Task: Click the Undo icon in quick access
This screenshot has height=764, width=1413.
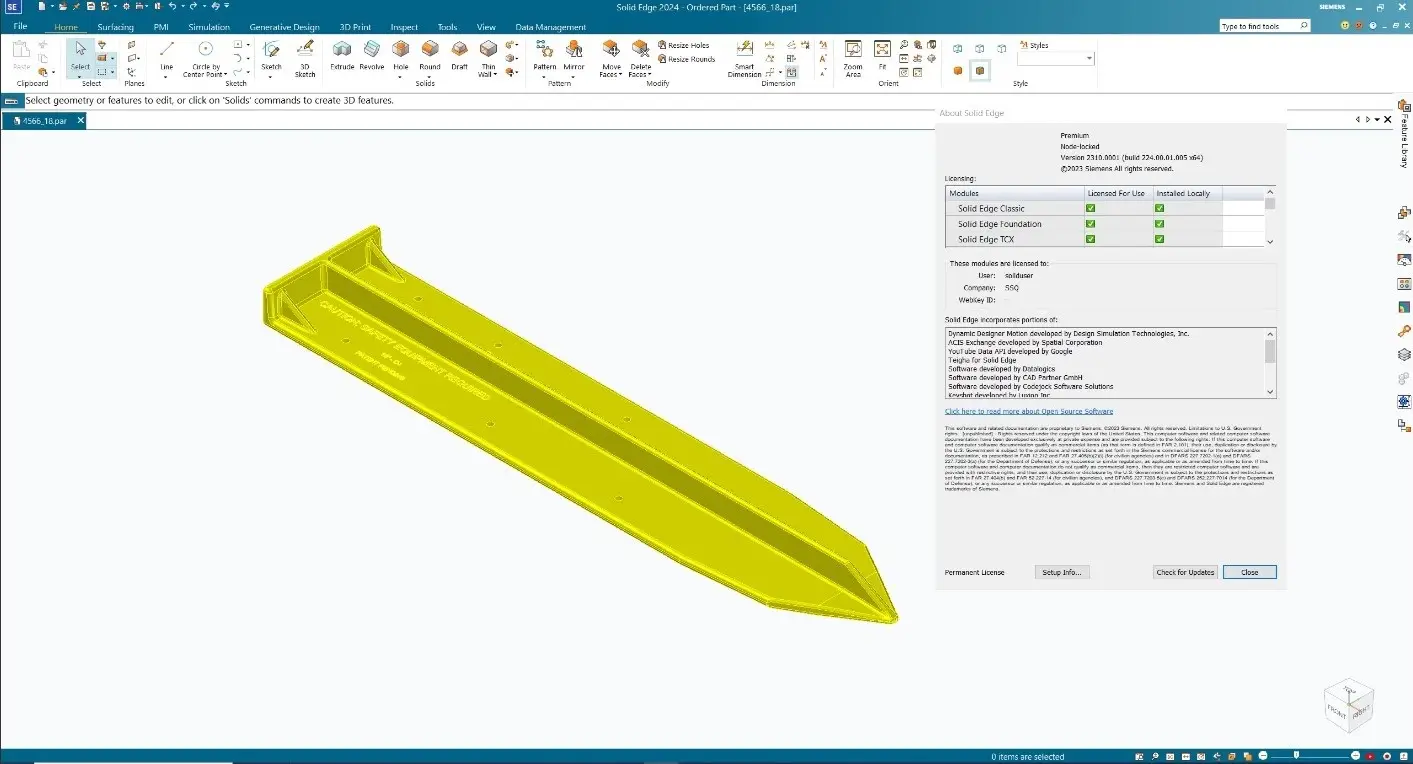Action: pos(172,6)
